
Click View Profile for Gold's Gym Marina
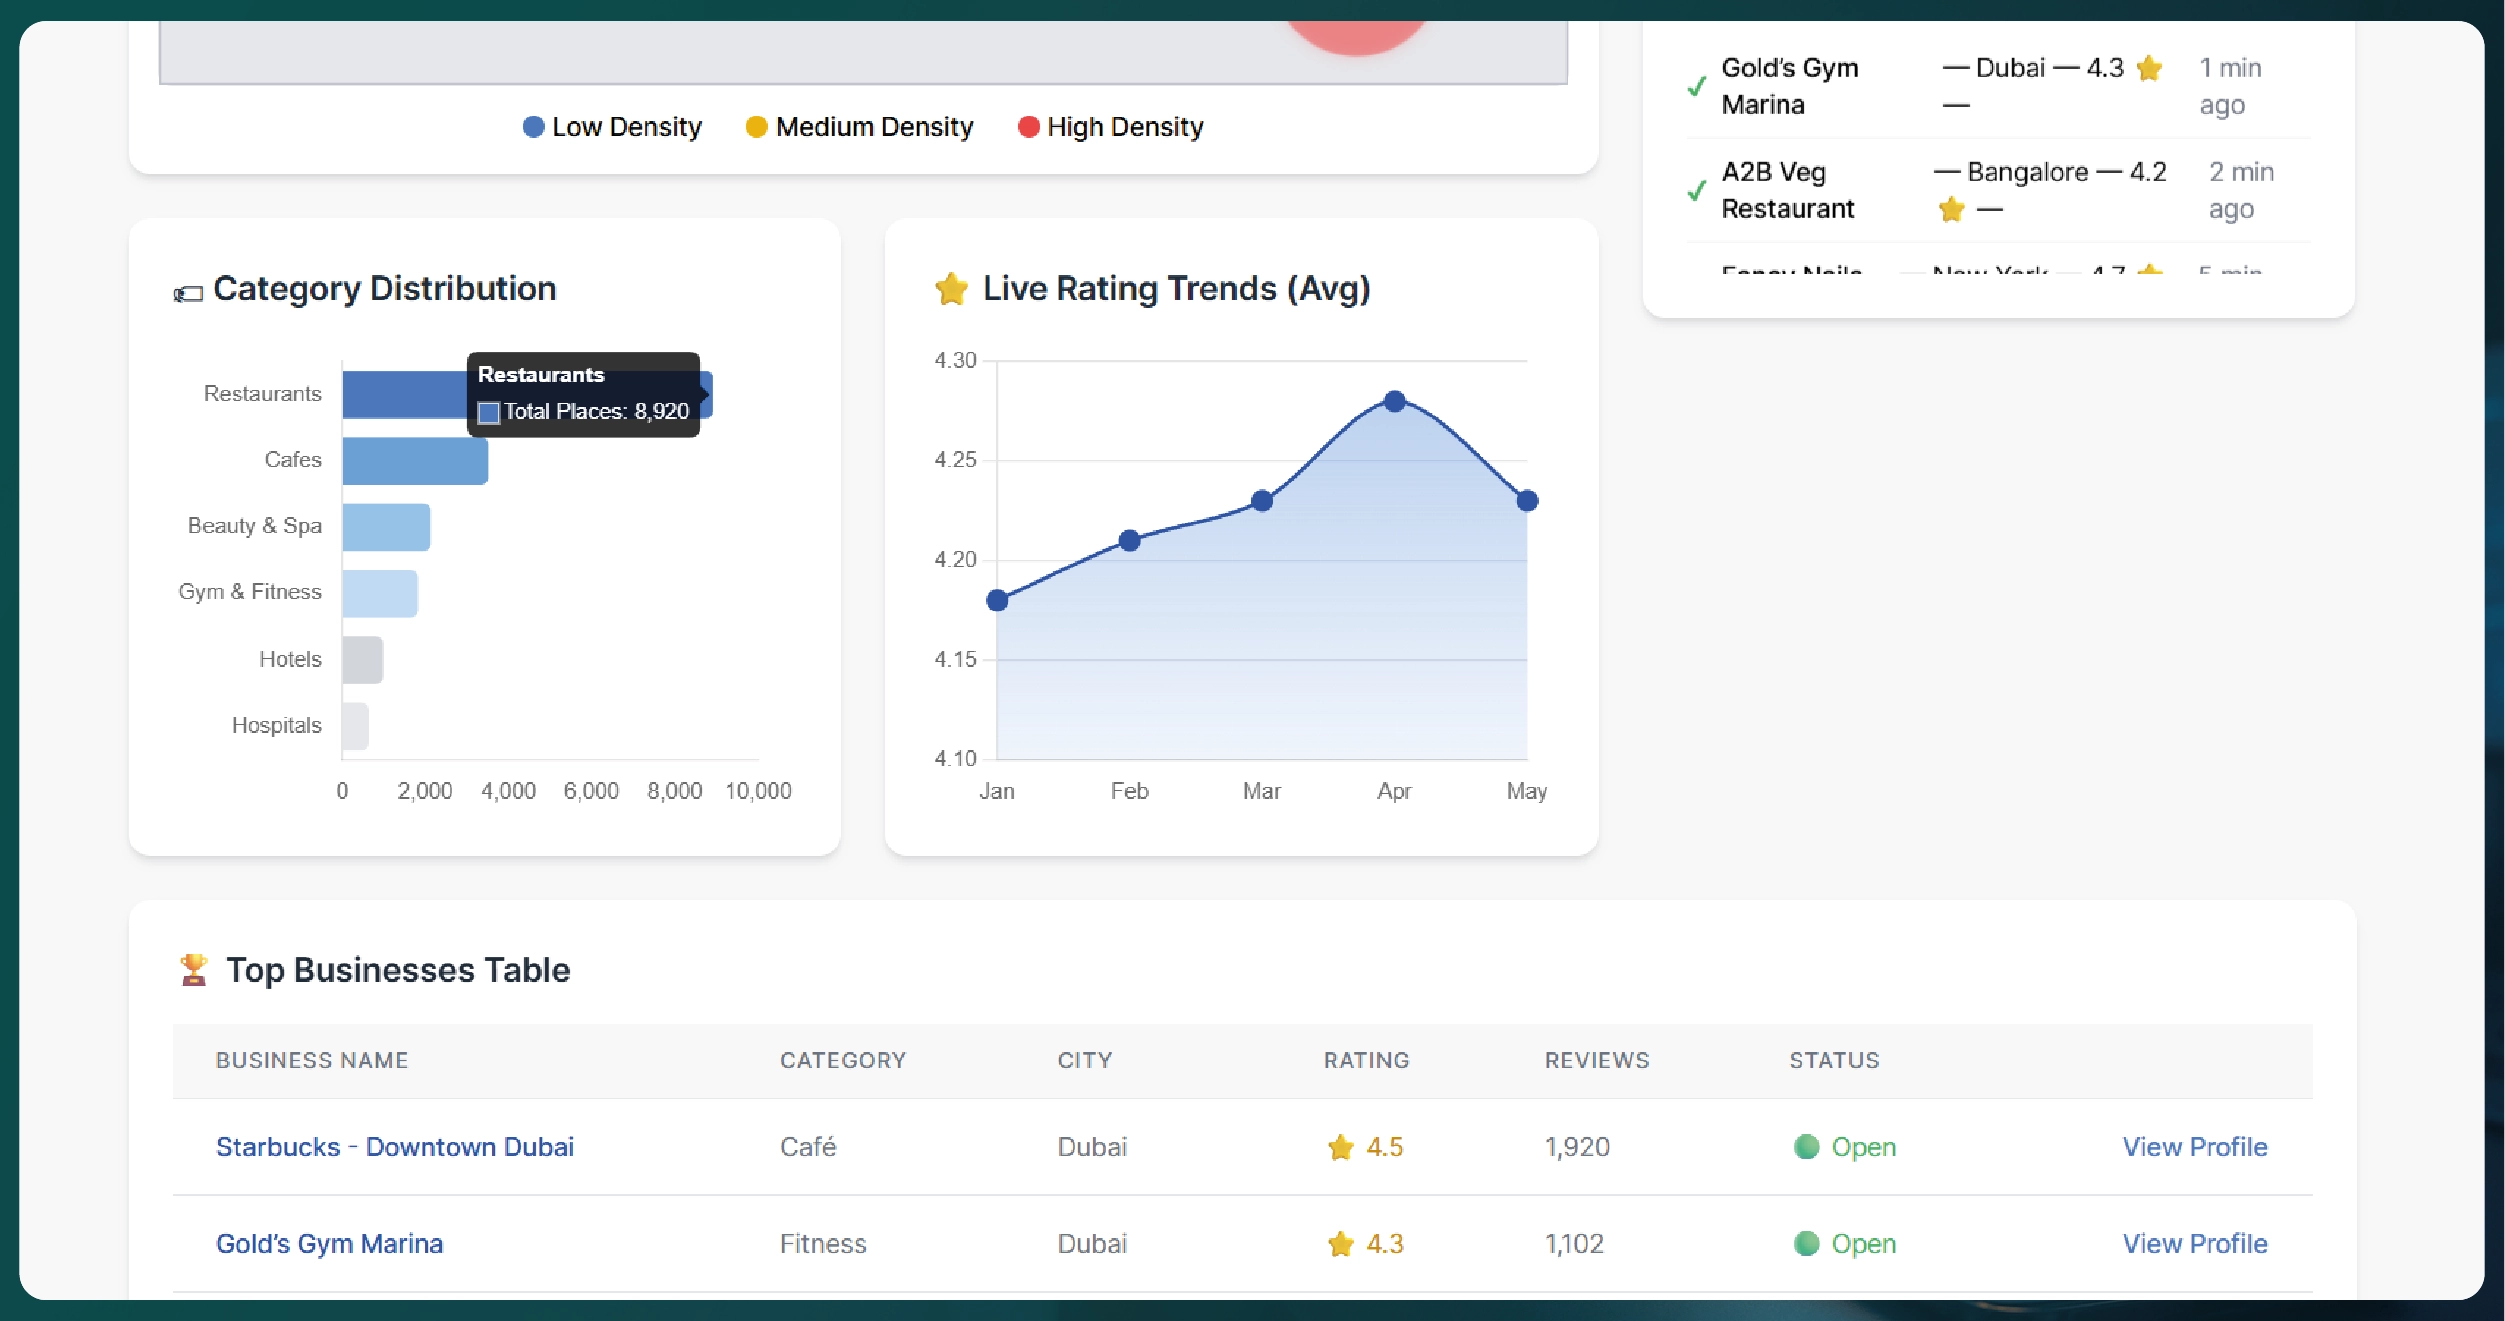point(2194,1244)
